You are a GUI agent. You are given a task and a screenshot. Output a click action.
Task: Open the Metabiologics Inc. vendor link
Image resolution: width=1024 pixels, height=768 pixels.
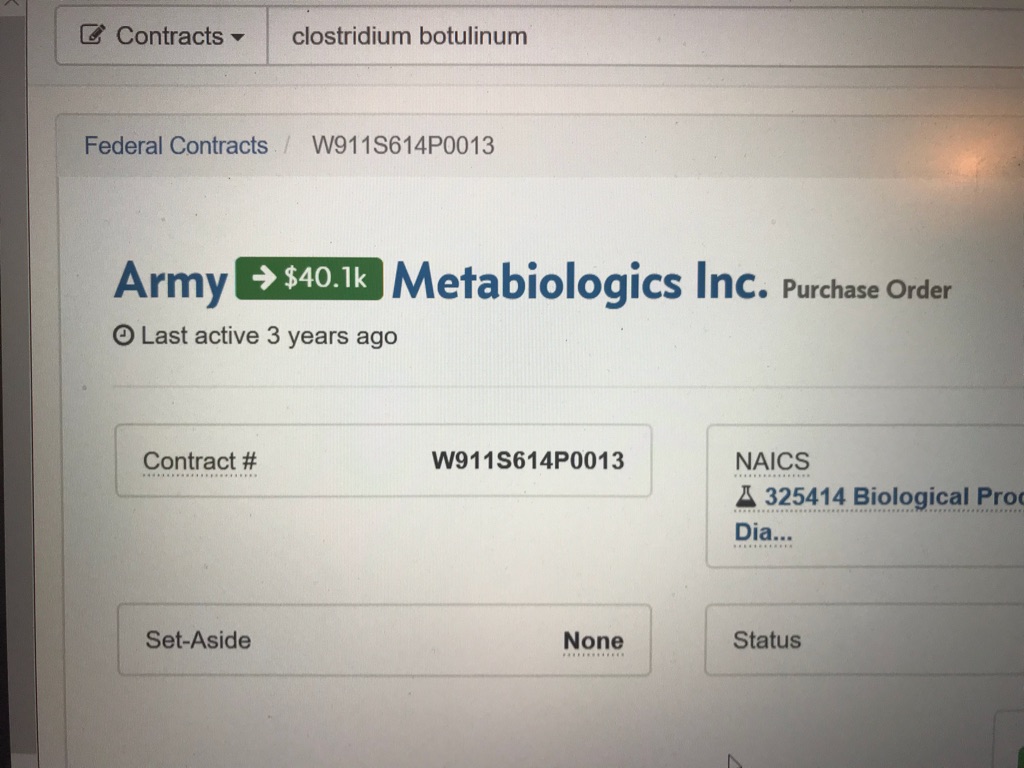pyautogui.click(x=580, y=283)
